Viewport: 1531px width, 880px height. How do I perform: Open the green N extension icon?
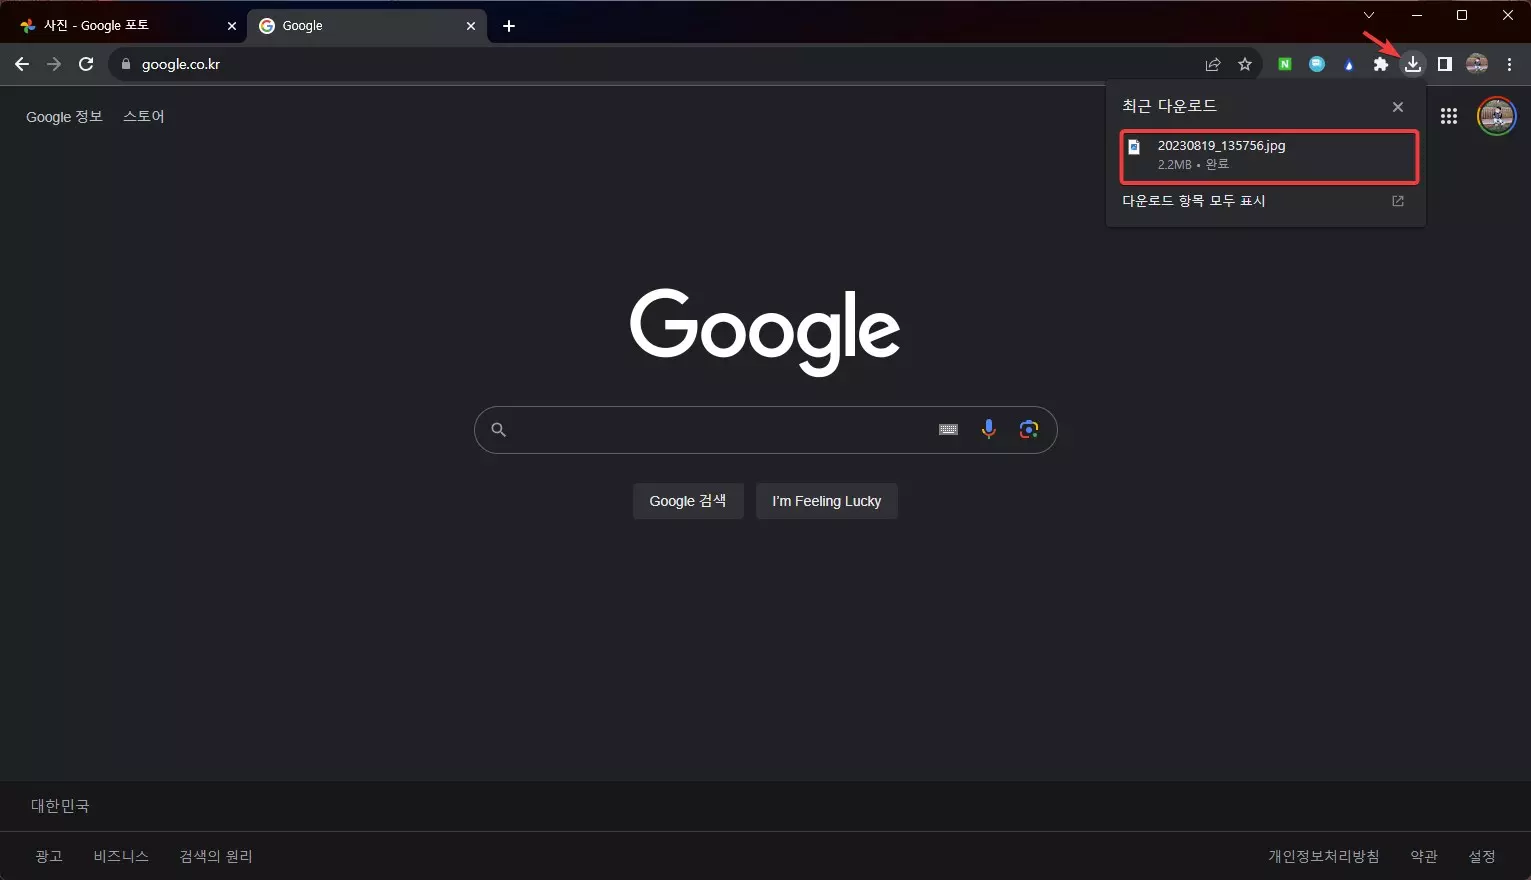point(1285,64)
